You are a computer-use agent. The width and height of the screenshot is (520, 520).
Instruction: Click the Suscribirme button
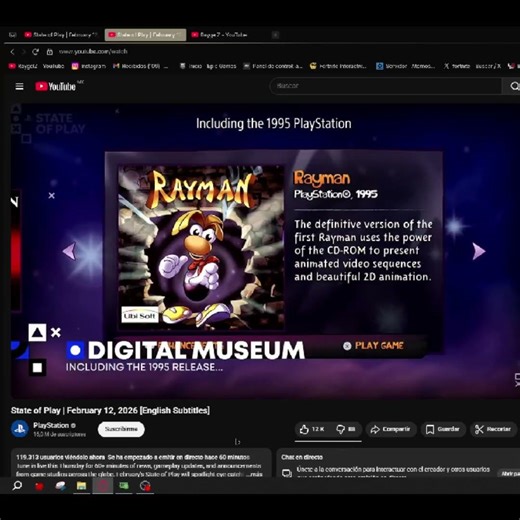tap(121, 429)
